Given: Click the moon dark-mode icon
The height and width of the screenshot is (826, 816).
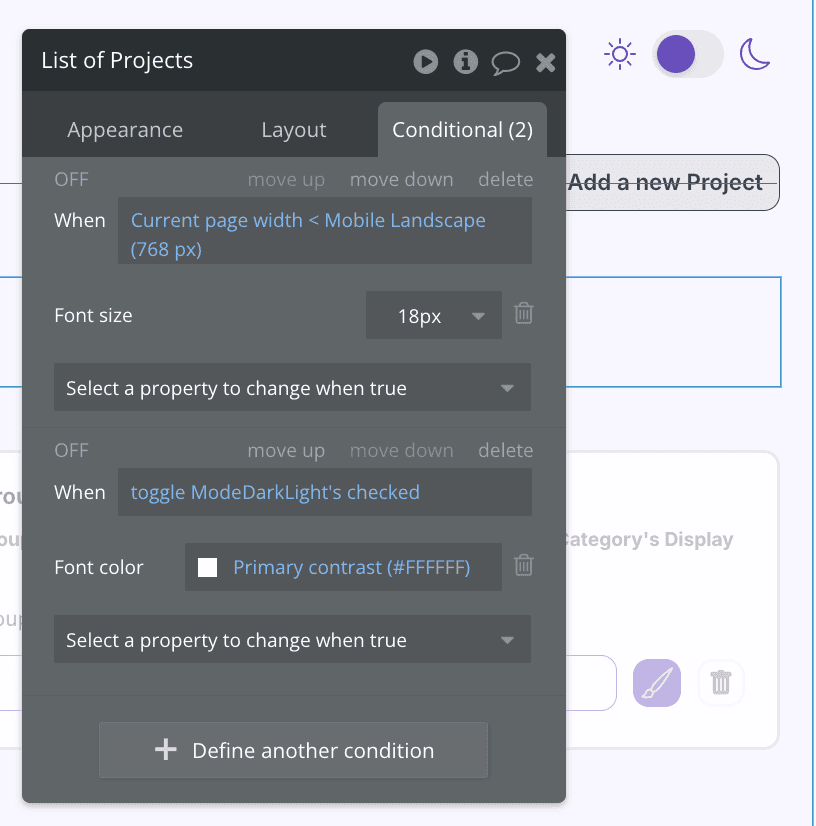Looking at the screenshot, I should (754, 54).
